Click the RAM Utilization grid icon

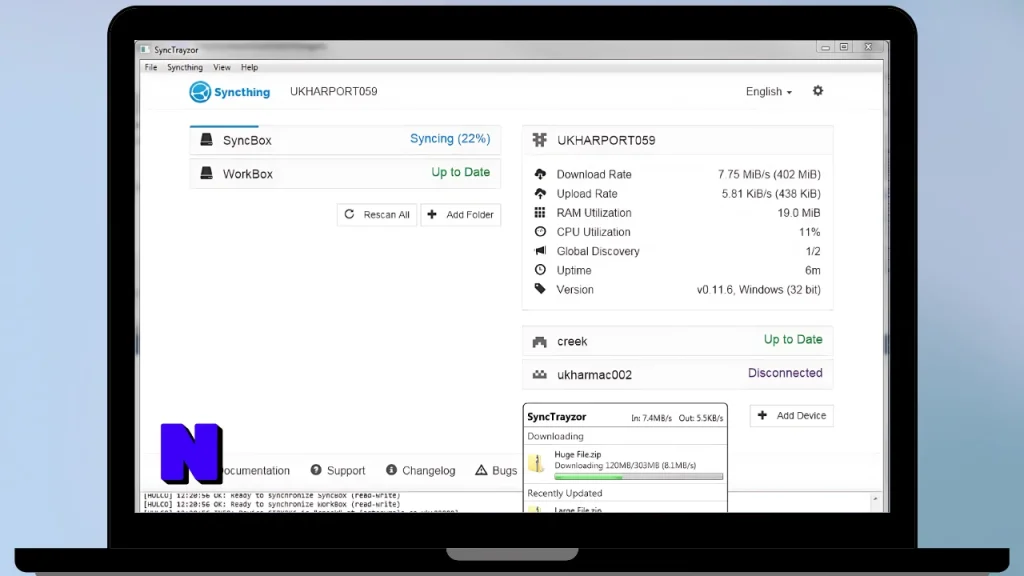point(540,212)
